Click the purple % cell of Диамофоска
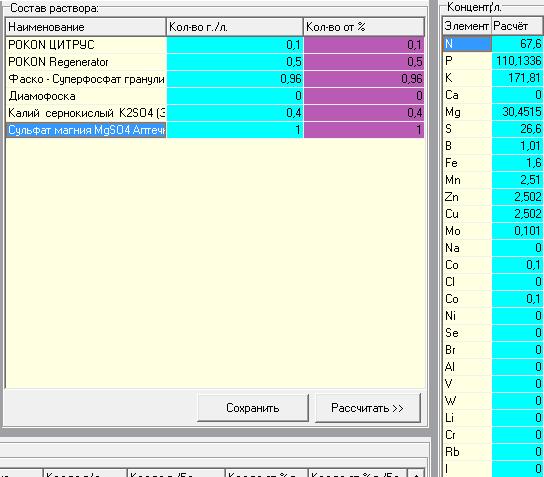 364,96
